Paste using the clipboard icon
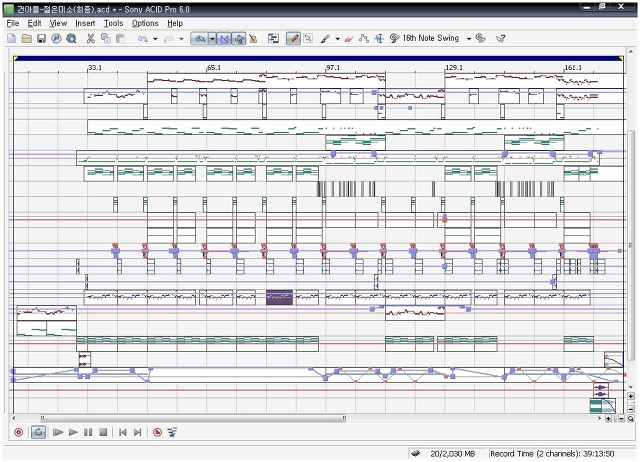 120,38
